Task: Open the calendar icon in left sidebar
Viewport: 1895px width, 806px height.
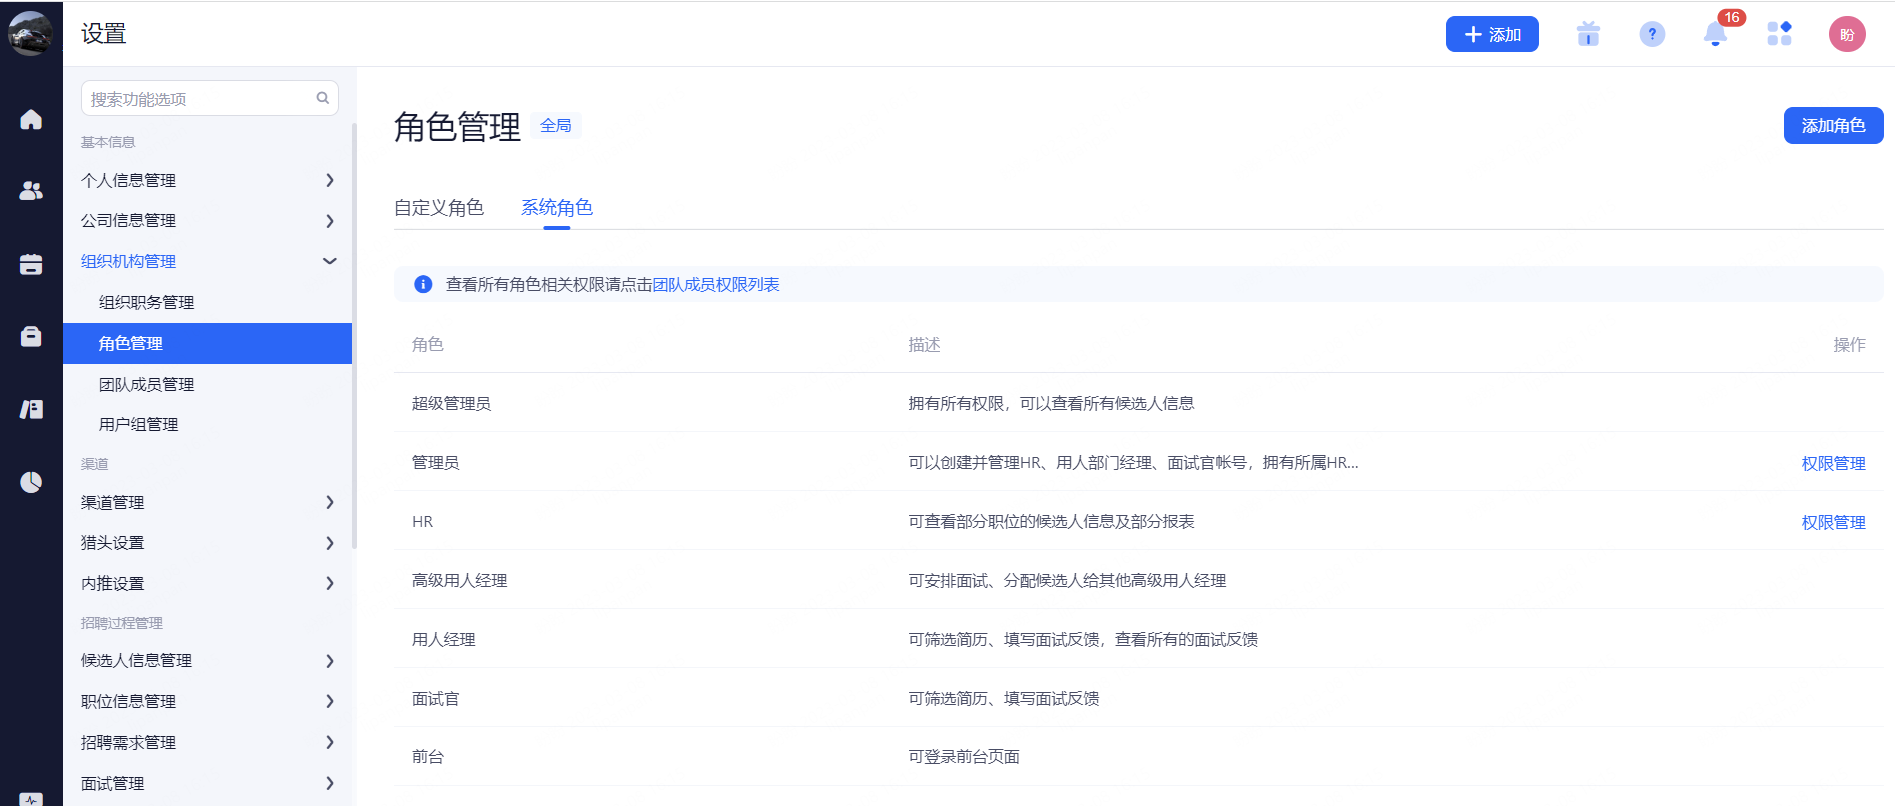Action: pos(31,264)
